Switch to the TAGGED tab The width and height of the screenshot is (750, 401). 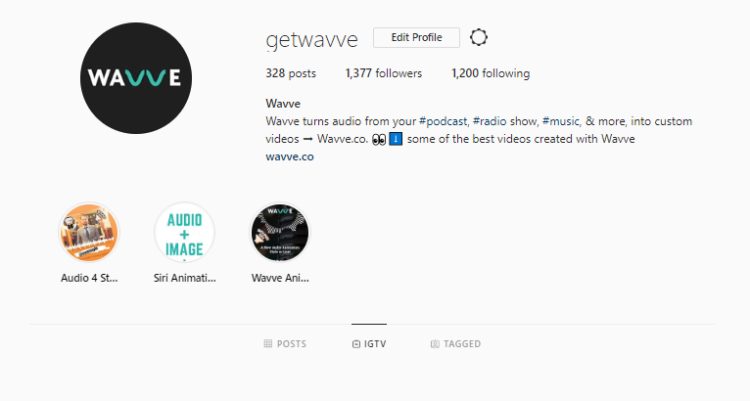(456, 344)
